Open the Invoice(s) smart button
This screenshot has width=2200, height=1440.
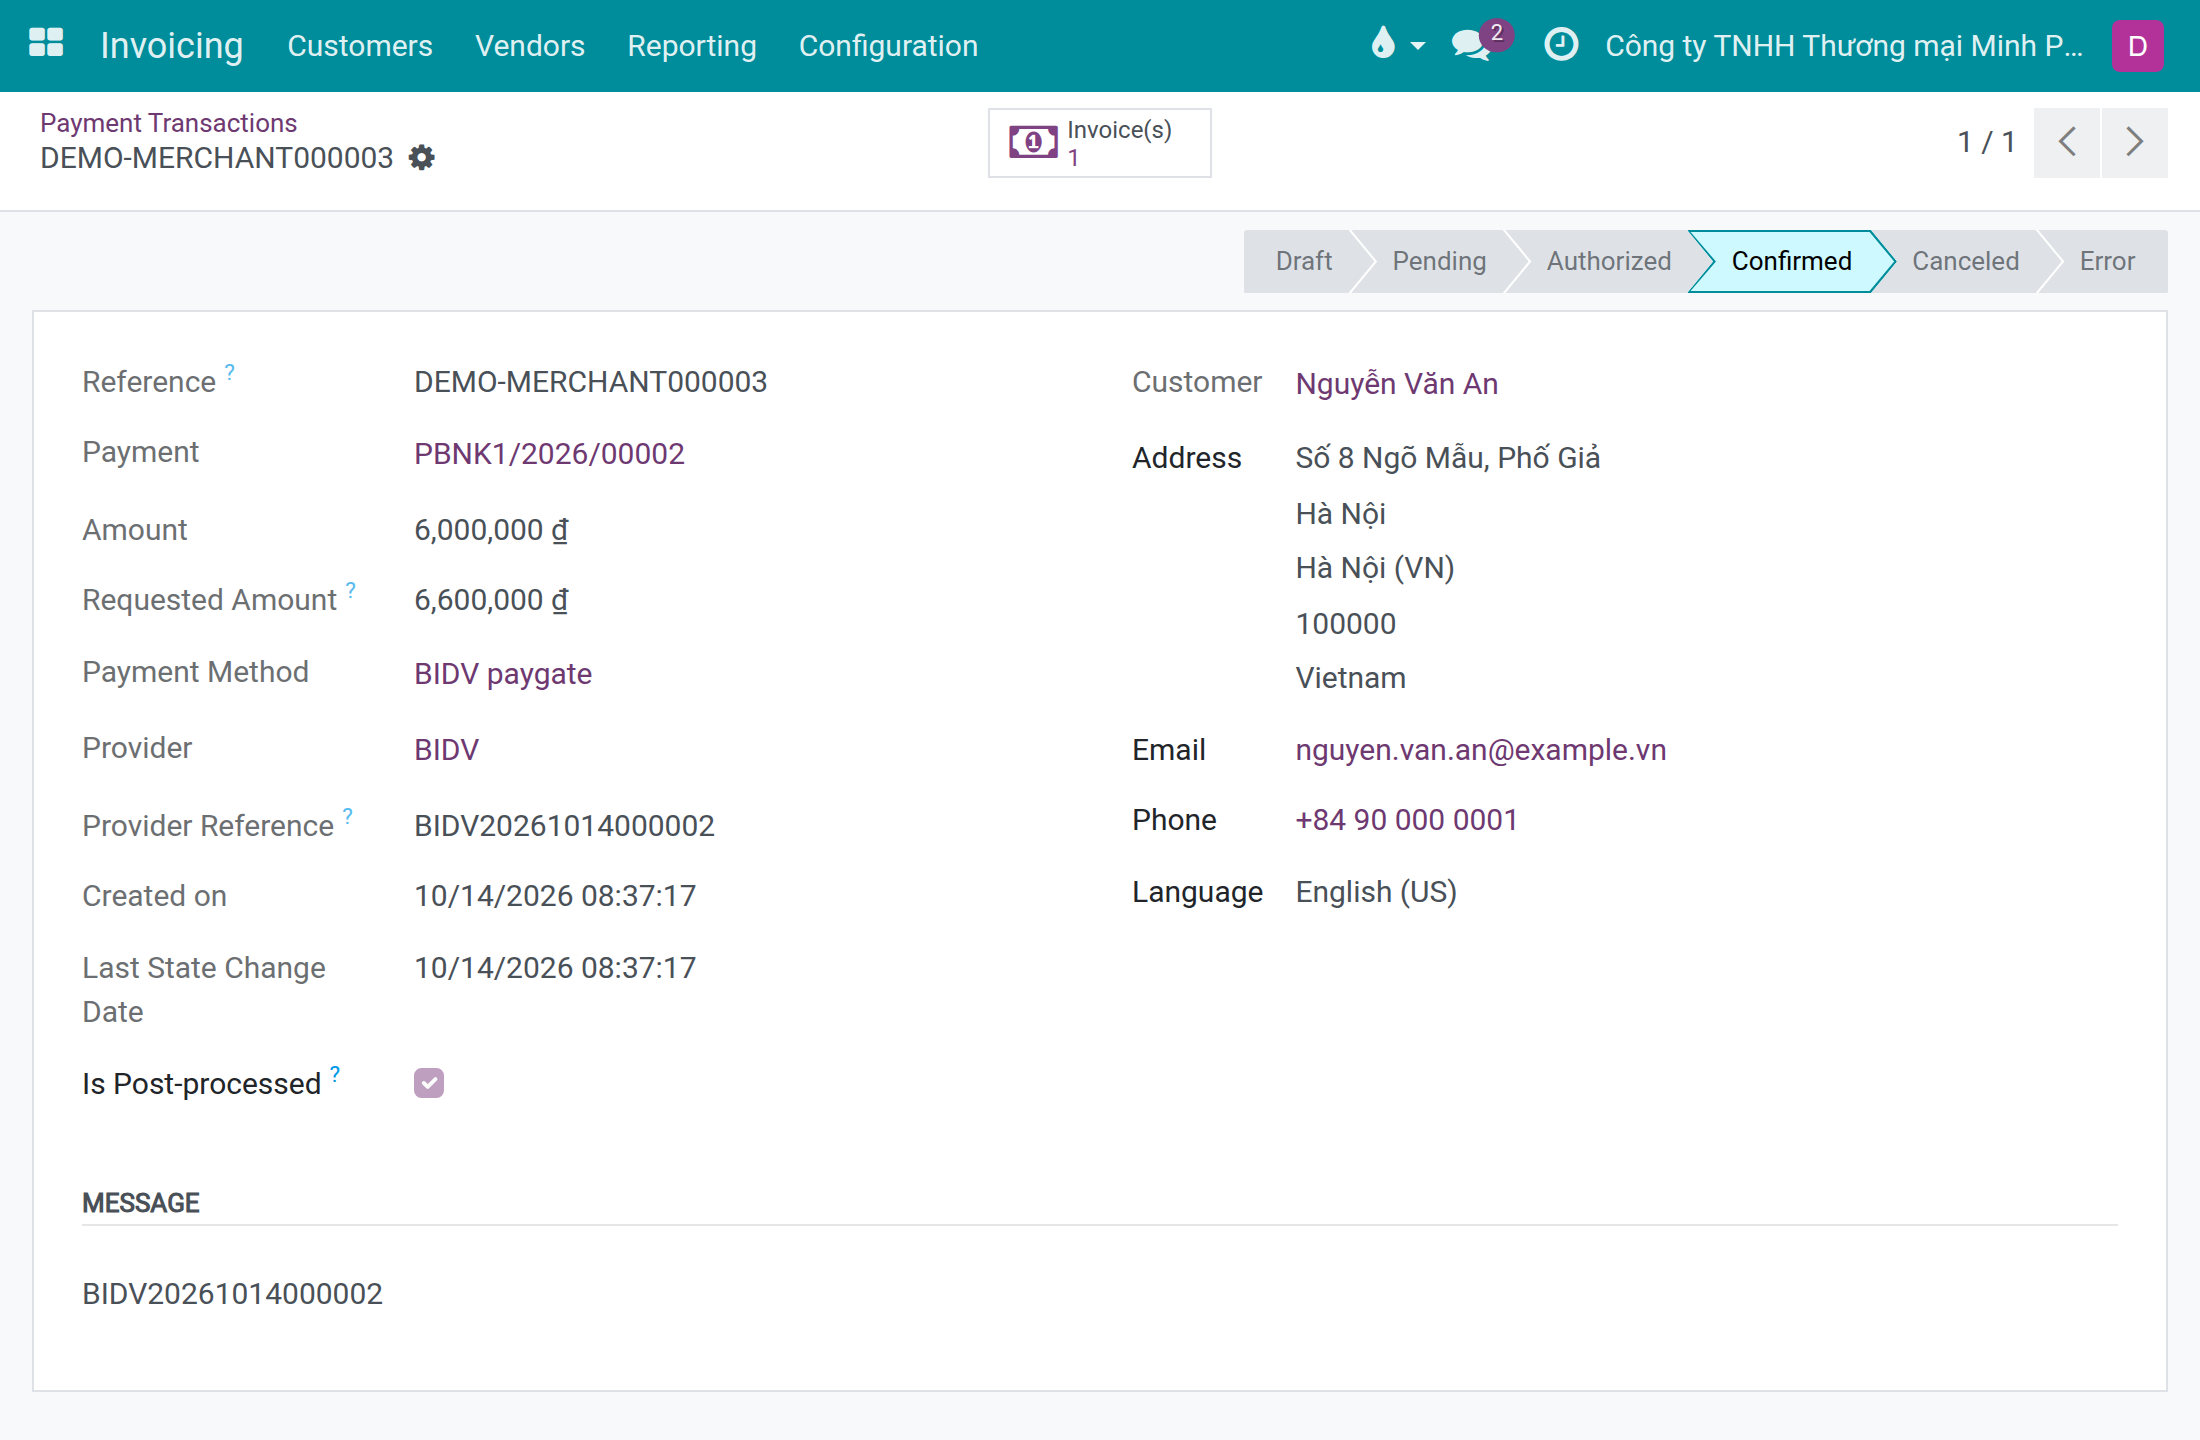(x=1099, y=143)
